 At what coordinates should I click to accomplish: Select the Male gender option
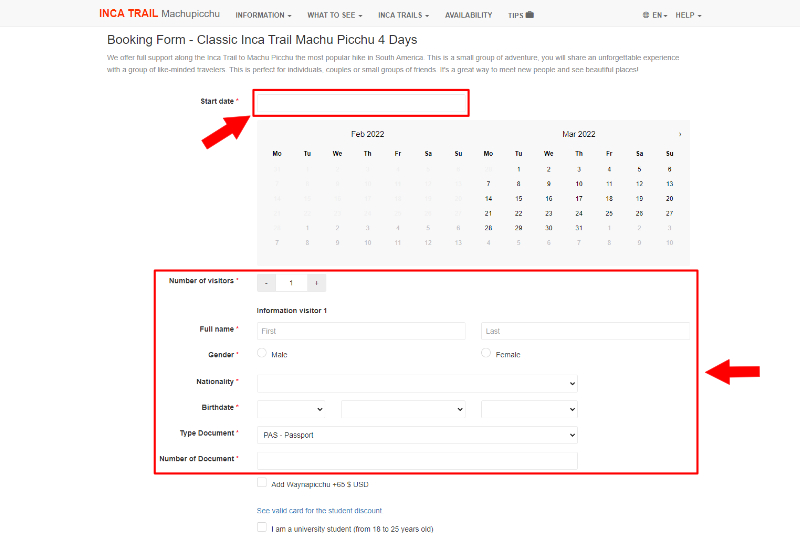(x=262, y=353)
